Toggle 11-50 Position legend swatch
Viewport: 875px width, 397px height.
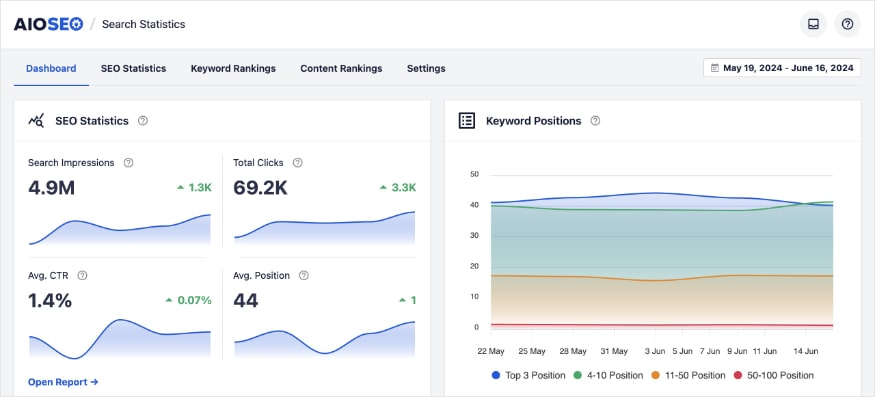pos(656,376)
